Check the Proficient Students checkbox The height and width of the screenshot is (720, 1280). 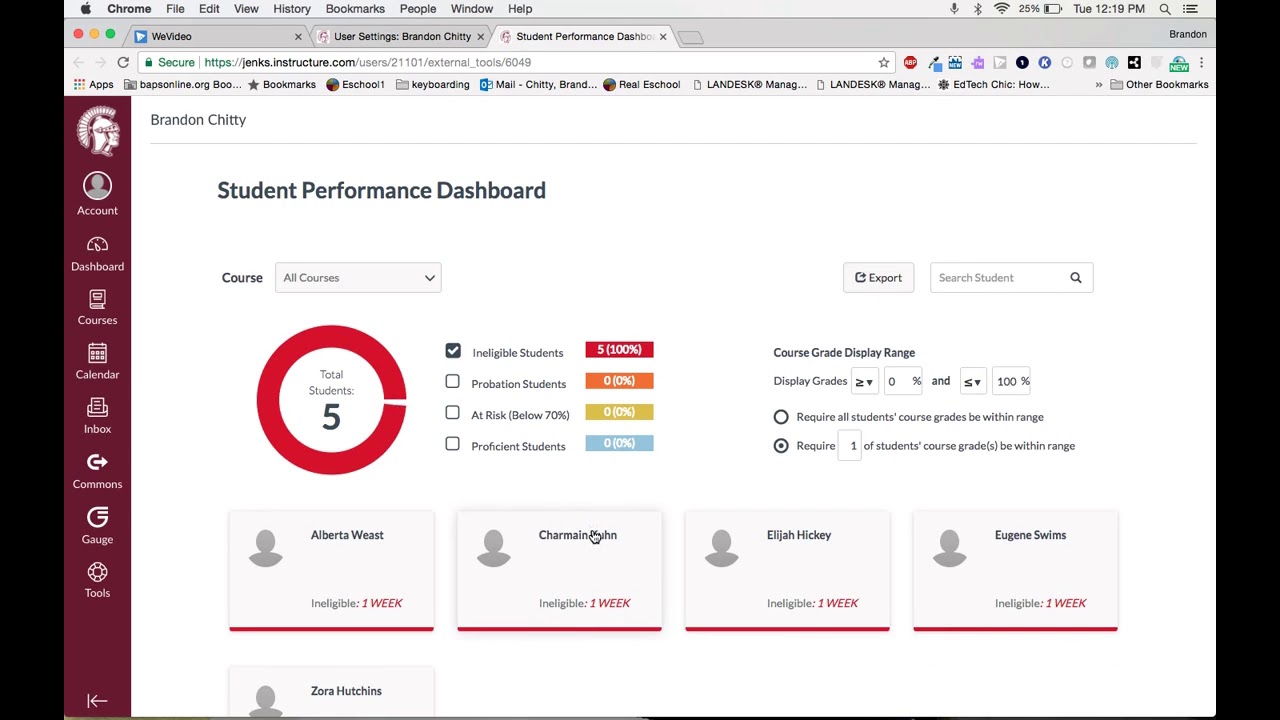point(453,444)
